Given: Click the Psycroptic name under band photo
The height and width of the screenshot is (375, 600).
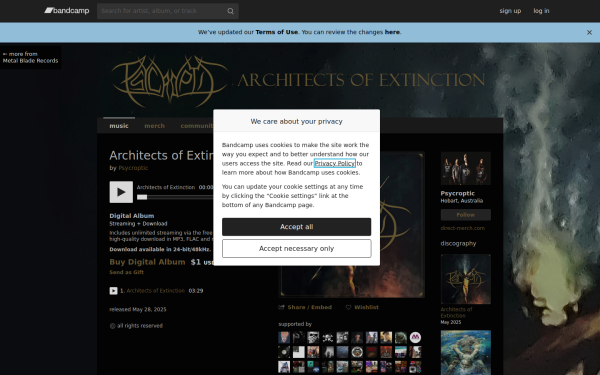Looking at the screenshot, I should (x=458, y=194).
